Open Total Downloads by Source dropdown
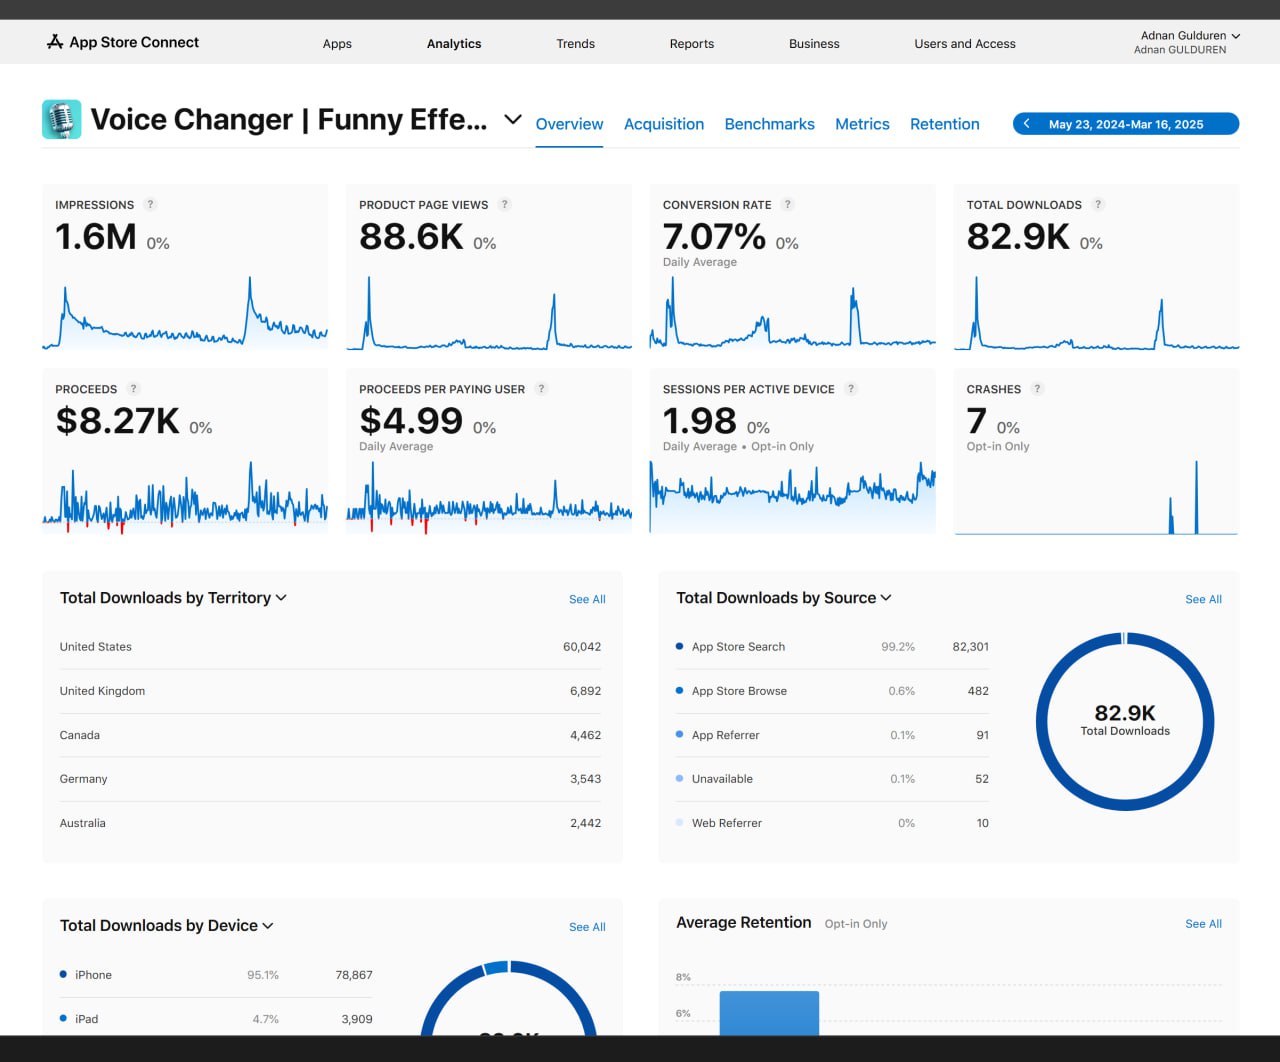The height and width of the screenshot is (1062, 1280). pyautogui.click(x=886, y=598)
